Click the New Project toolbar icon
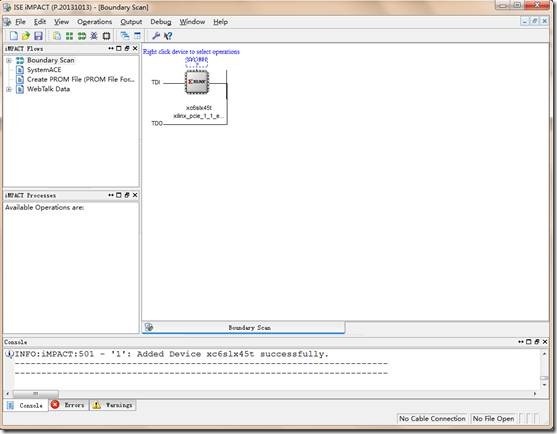The image size is (557, 434). pyautogui.click(x=13, y=36)
